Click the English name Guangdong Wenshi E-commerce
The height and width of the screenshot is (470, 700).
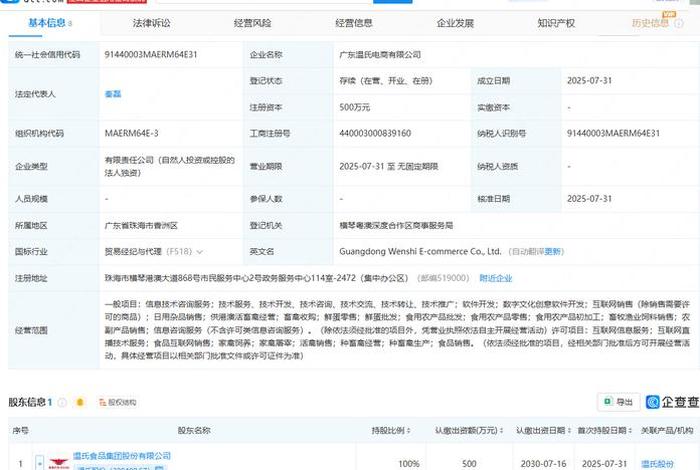(x=420, y=251)
